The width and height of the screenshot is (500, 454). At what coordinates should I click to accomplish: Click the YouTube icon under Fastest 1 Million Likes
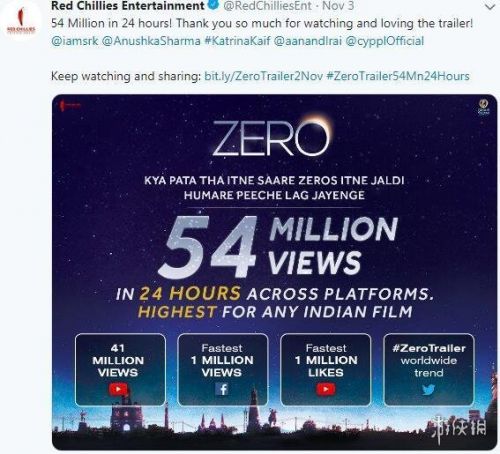pyautogui.click(x=326, y=389)
